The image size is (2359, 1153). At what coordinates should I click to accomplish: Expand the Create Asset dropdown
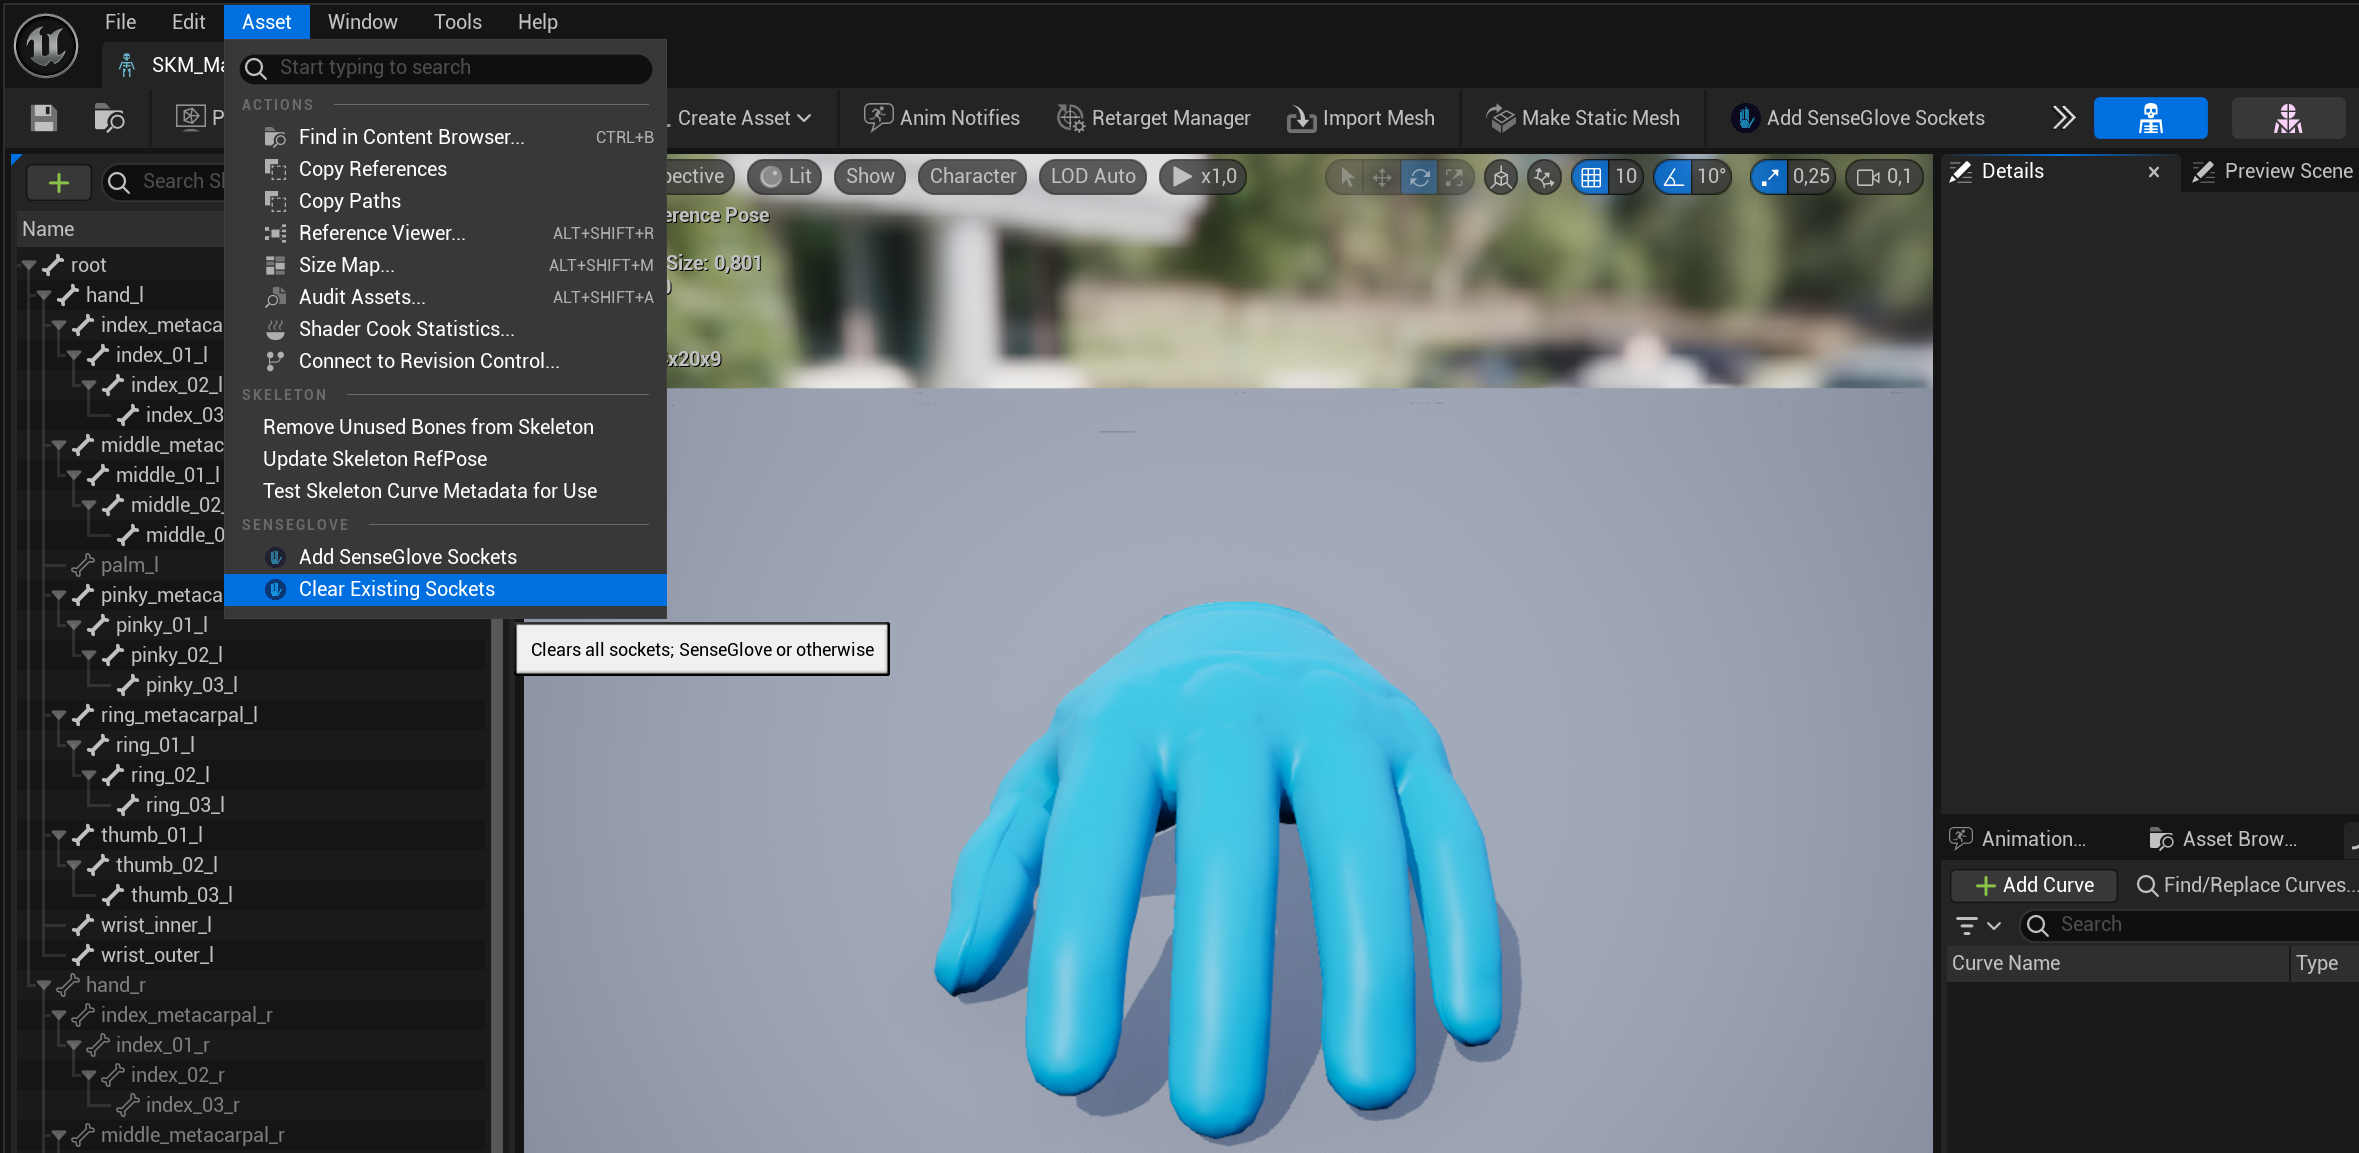coord(737,118)
